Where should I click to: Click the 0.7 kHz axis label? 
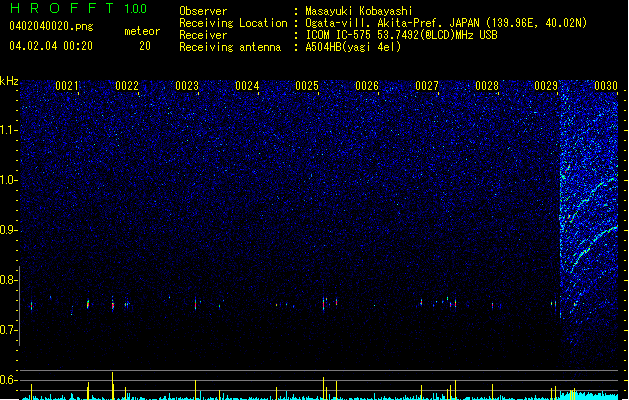pyautogui.click(x=9, y=330)
